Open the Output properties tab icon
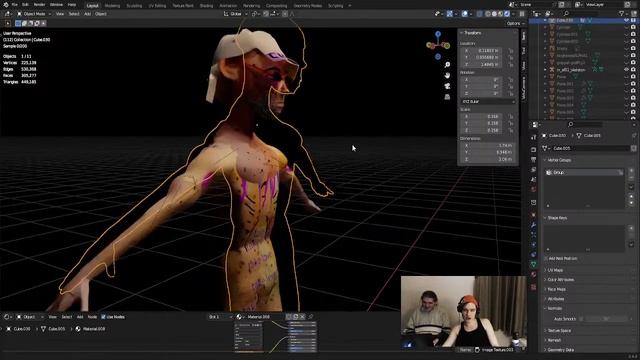This screenshot has height=360, width=640. [533, 160]
